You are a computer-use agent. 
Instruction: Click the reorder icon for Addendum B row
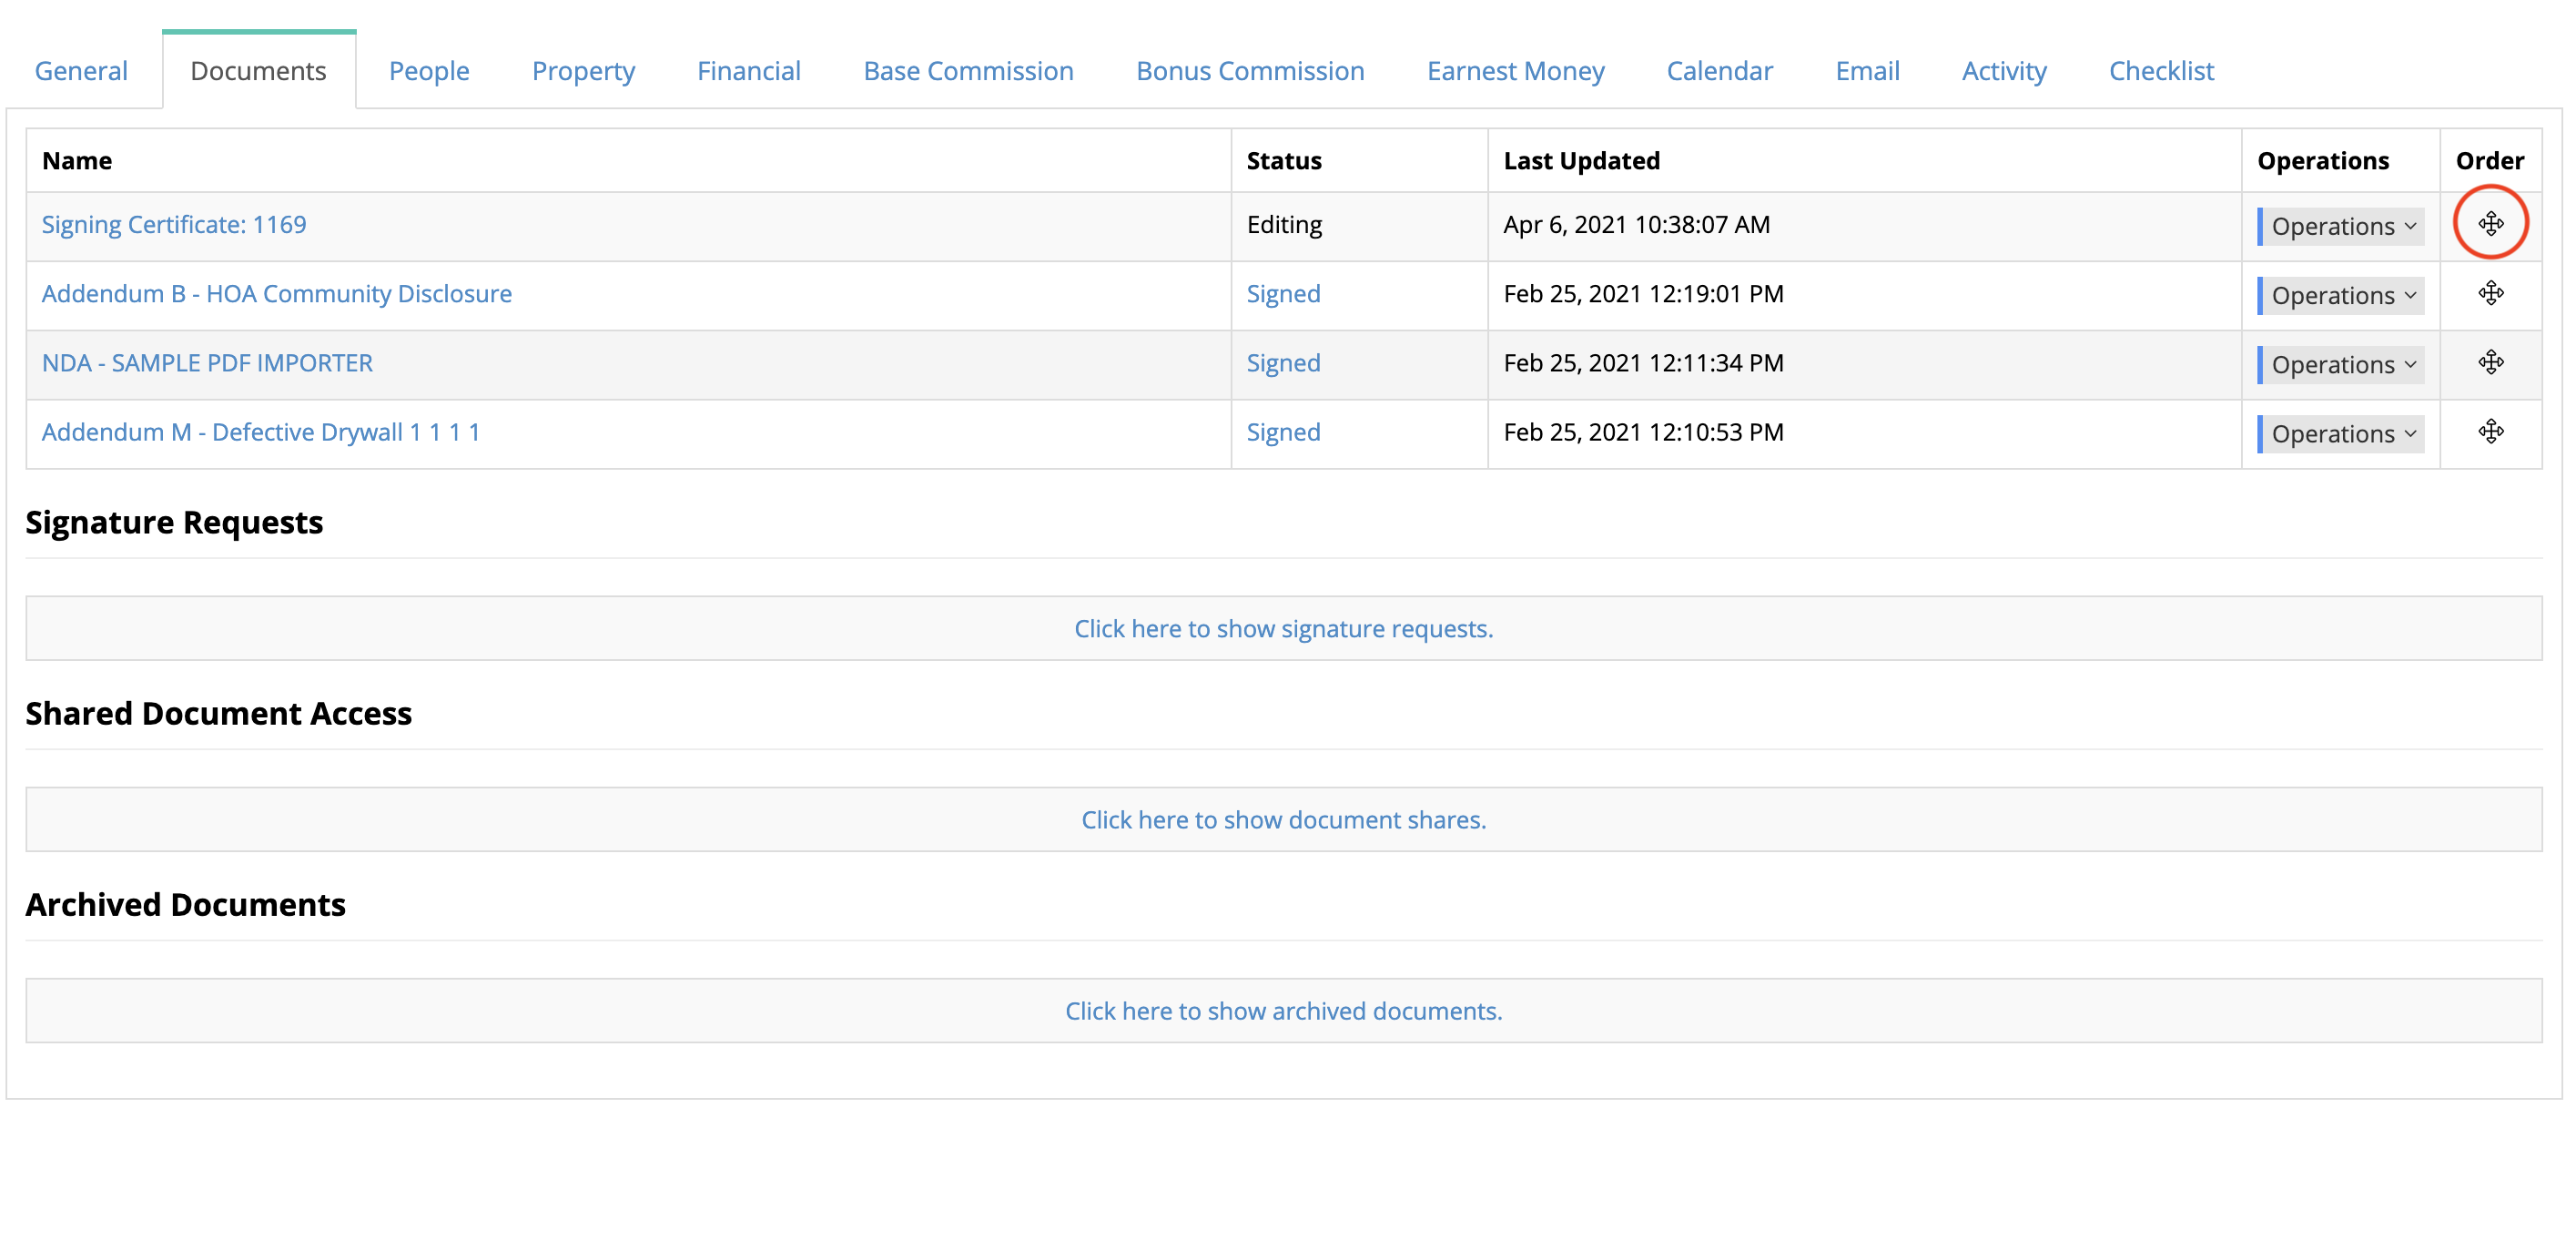point(2490,293)
